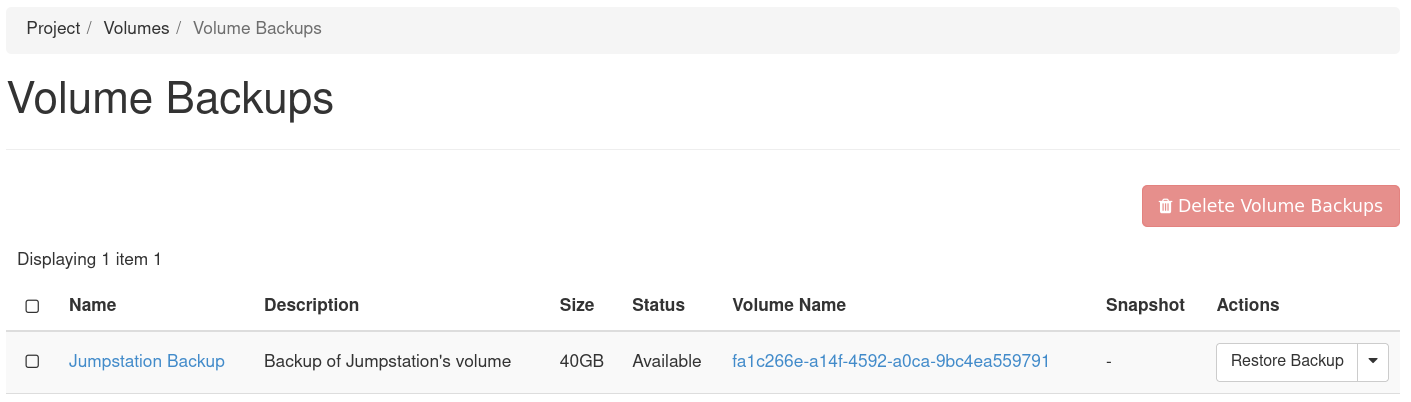This screenshot has height=402, width=1411.
Task: Click the trash icon on Delete Volume Backups
Action: [1165, 206]
